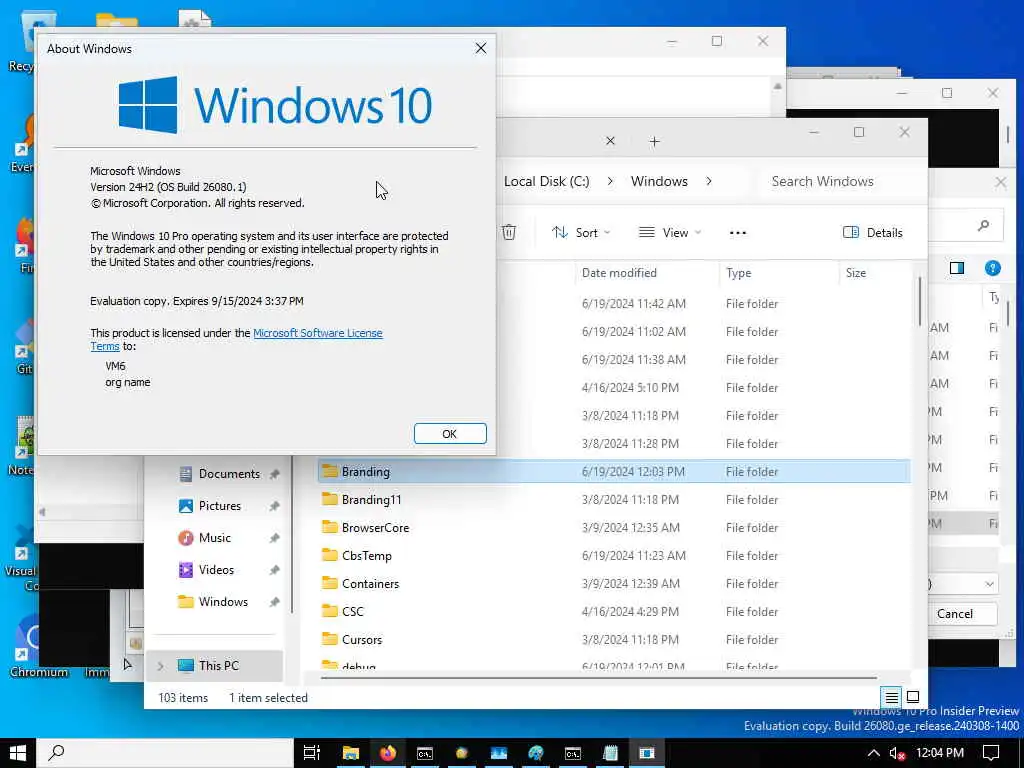Select the Branding folder
Image resolution: width=1024 pixels, height=768 pixels.
[x=614, y=472]
